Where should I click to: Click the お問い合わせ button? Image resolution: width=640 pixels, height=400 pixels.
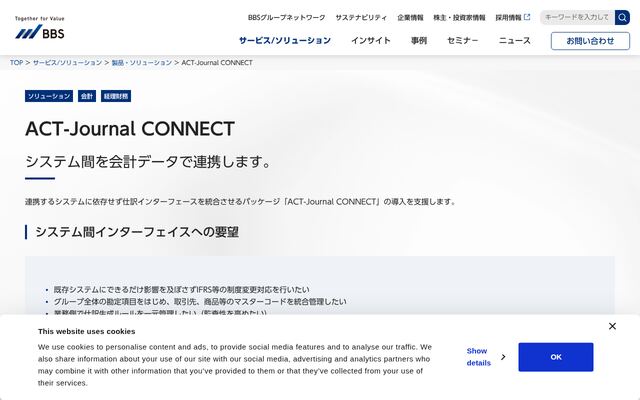(x=590, y=41)
